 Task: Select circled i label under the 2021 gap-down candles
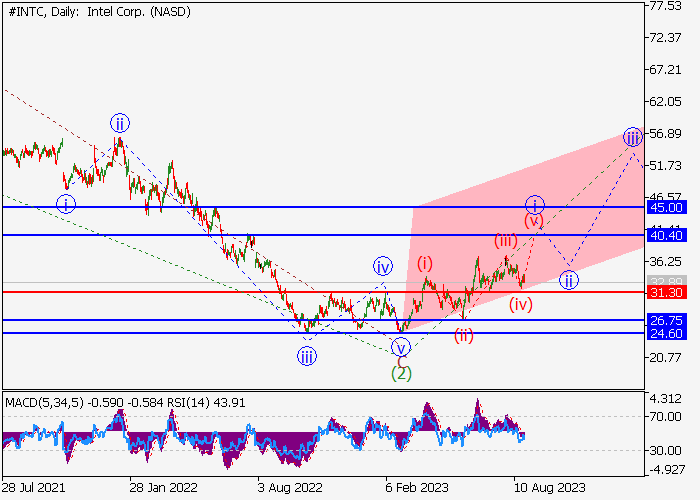(66, 204)
